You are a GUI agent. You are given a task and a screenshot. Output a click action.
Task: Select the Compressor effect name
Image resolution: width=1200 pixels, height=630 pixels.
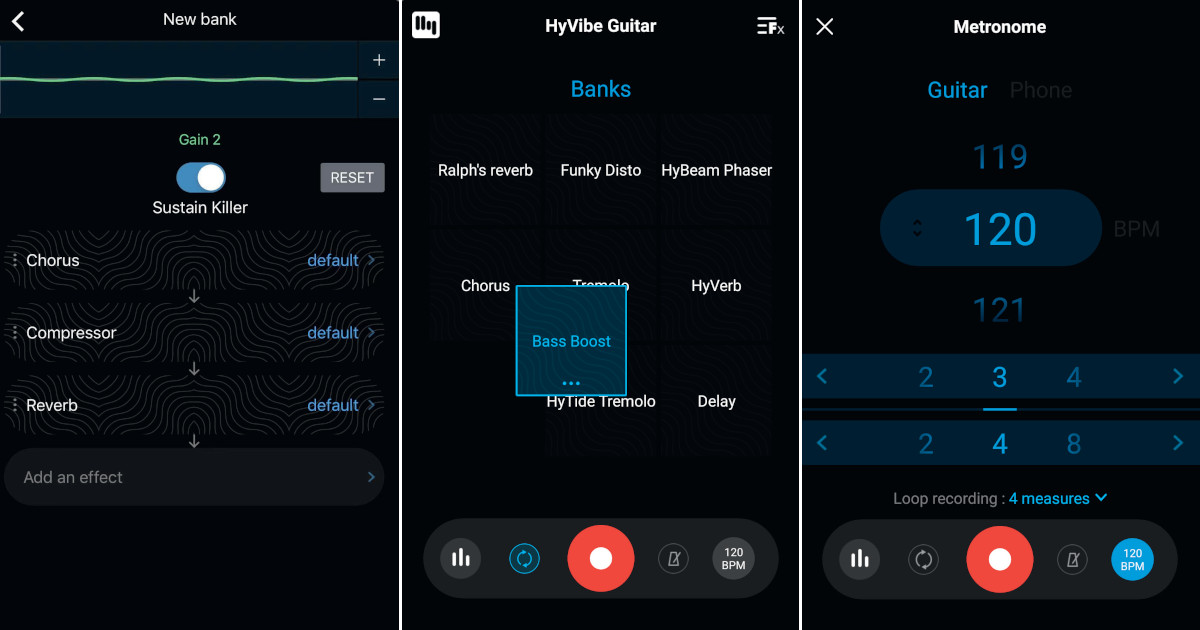pyautogui.click(x=71, y=333)
